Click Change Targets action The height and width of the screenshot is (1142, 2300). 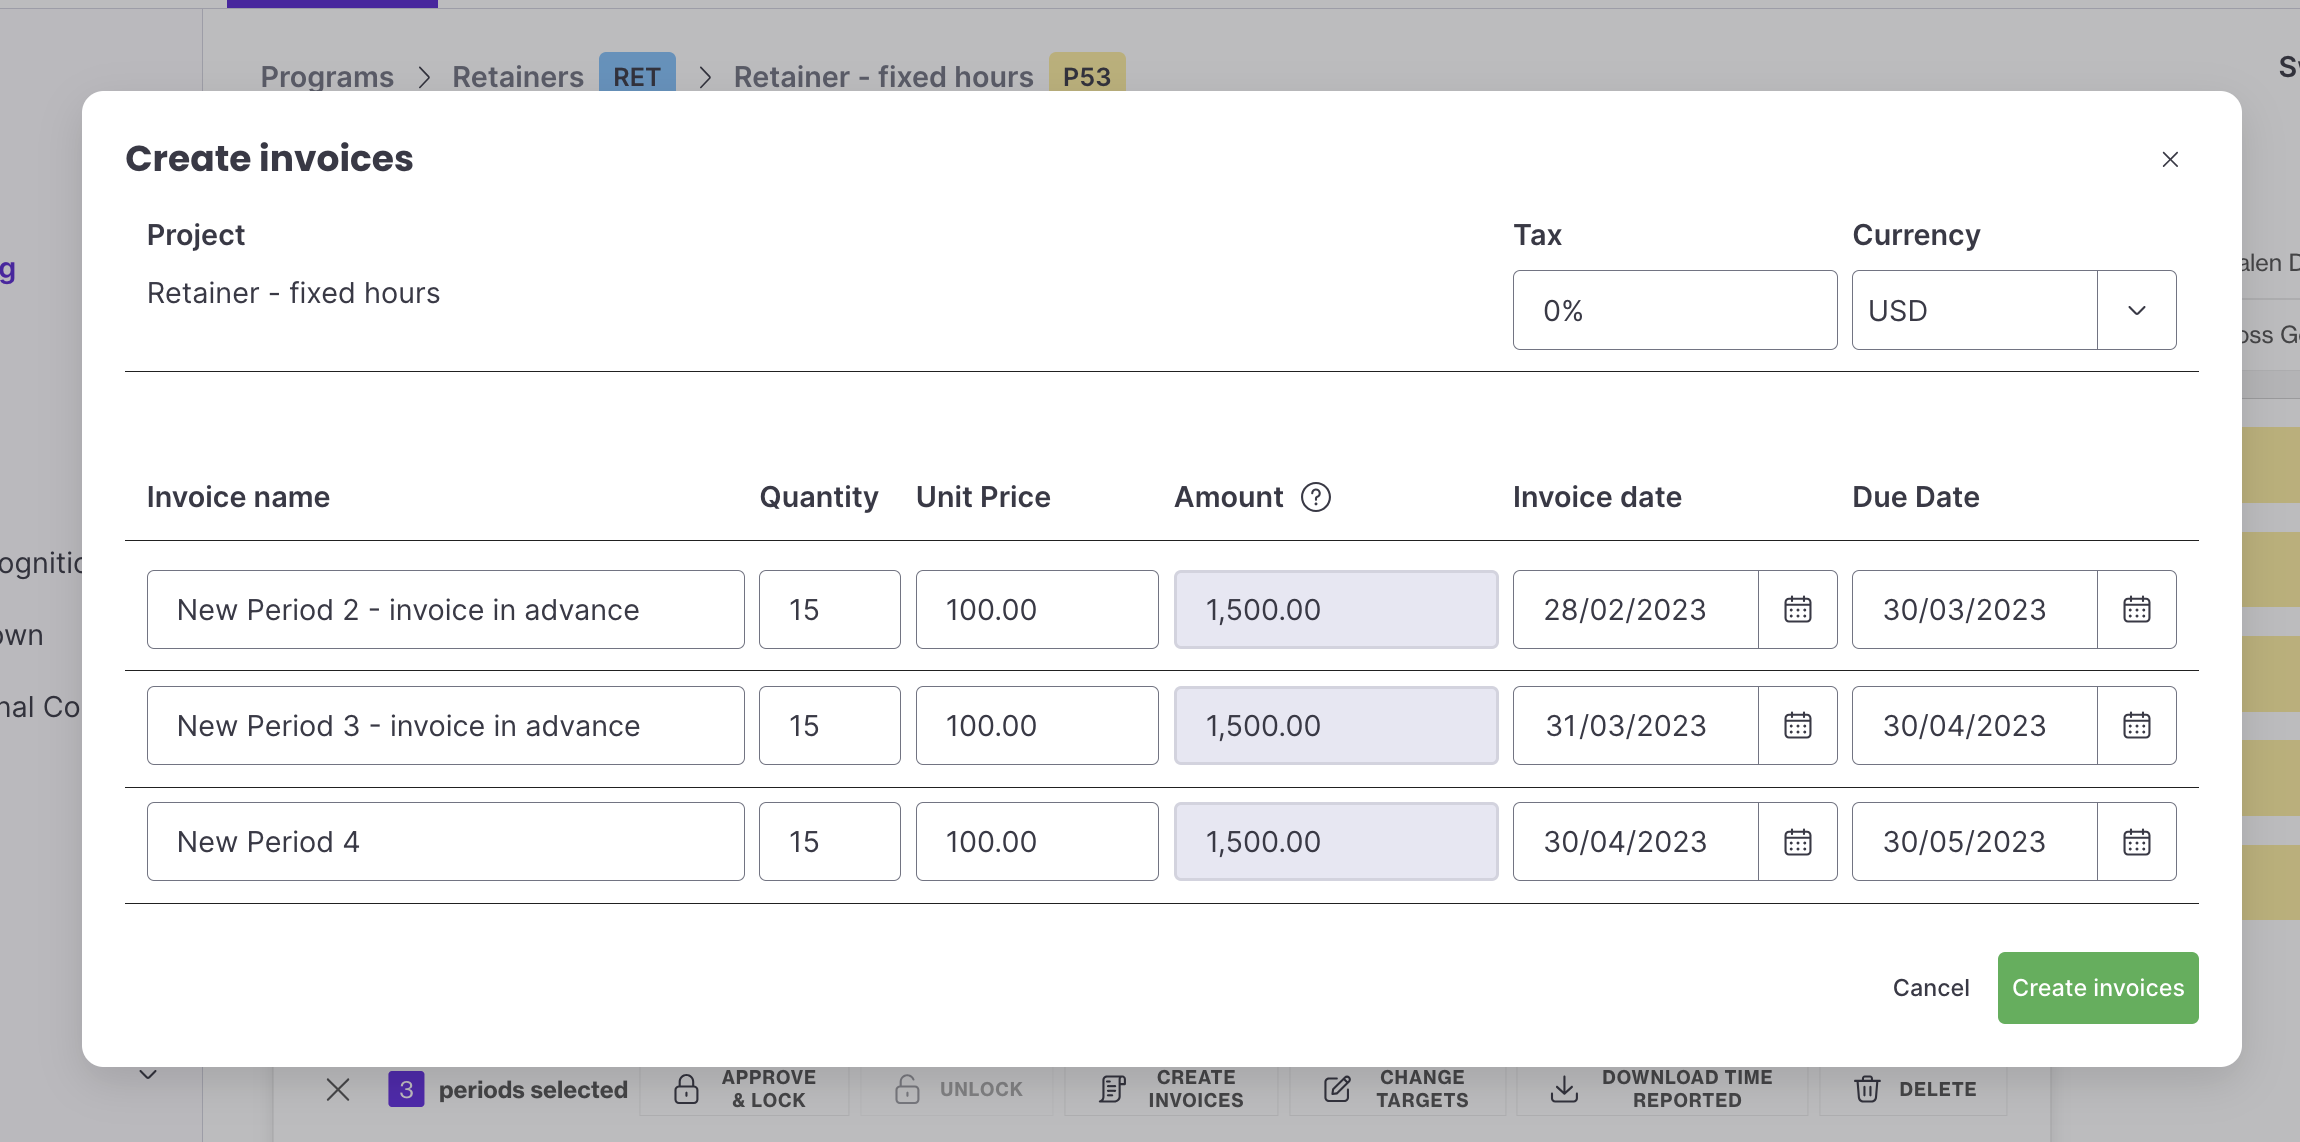1397,1089
